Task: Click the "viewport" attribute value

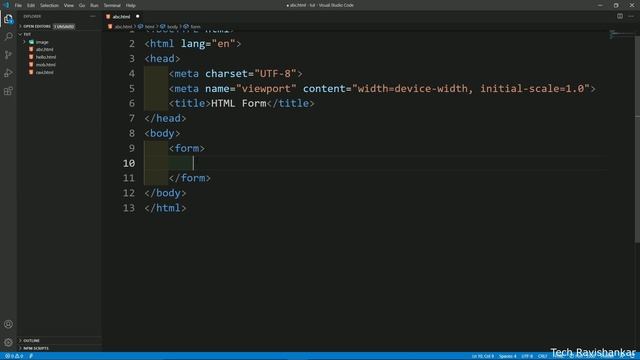Action: tap(266, 89)
